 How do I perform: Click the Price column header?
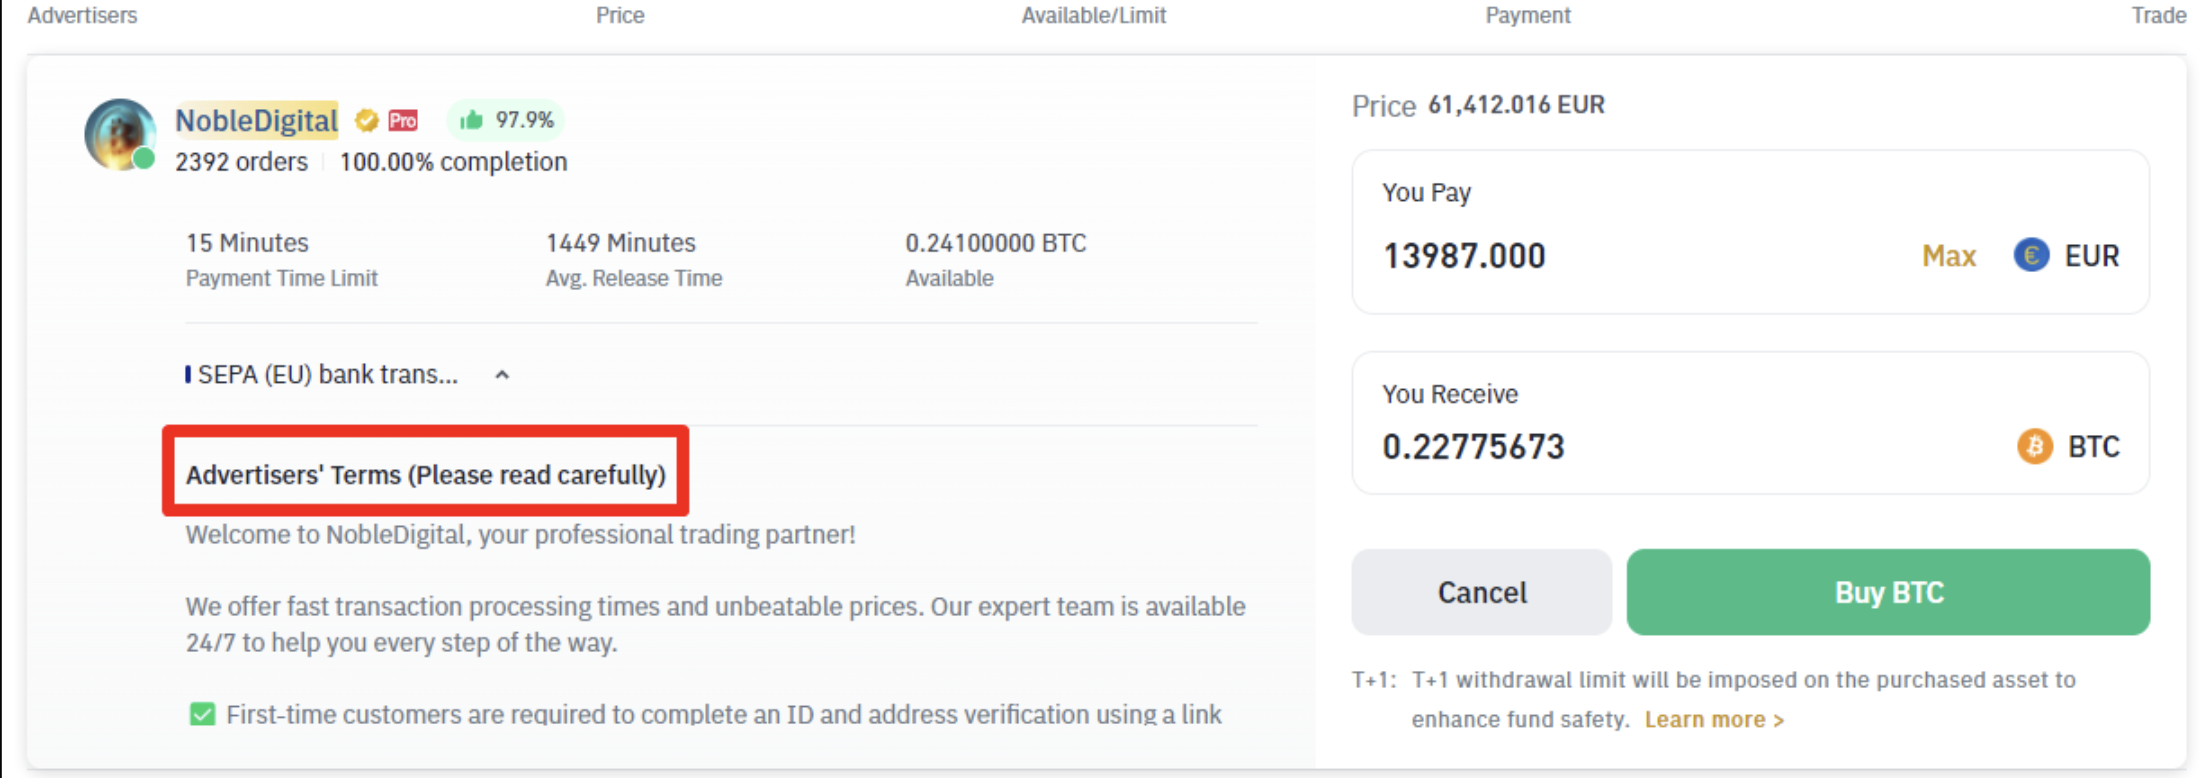(620, 15)
